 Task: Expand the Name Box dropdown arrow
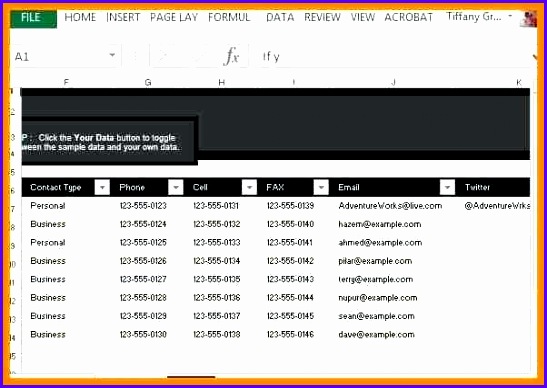(112, 55)
